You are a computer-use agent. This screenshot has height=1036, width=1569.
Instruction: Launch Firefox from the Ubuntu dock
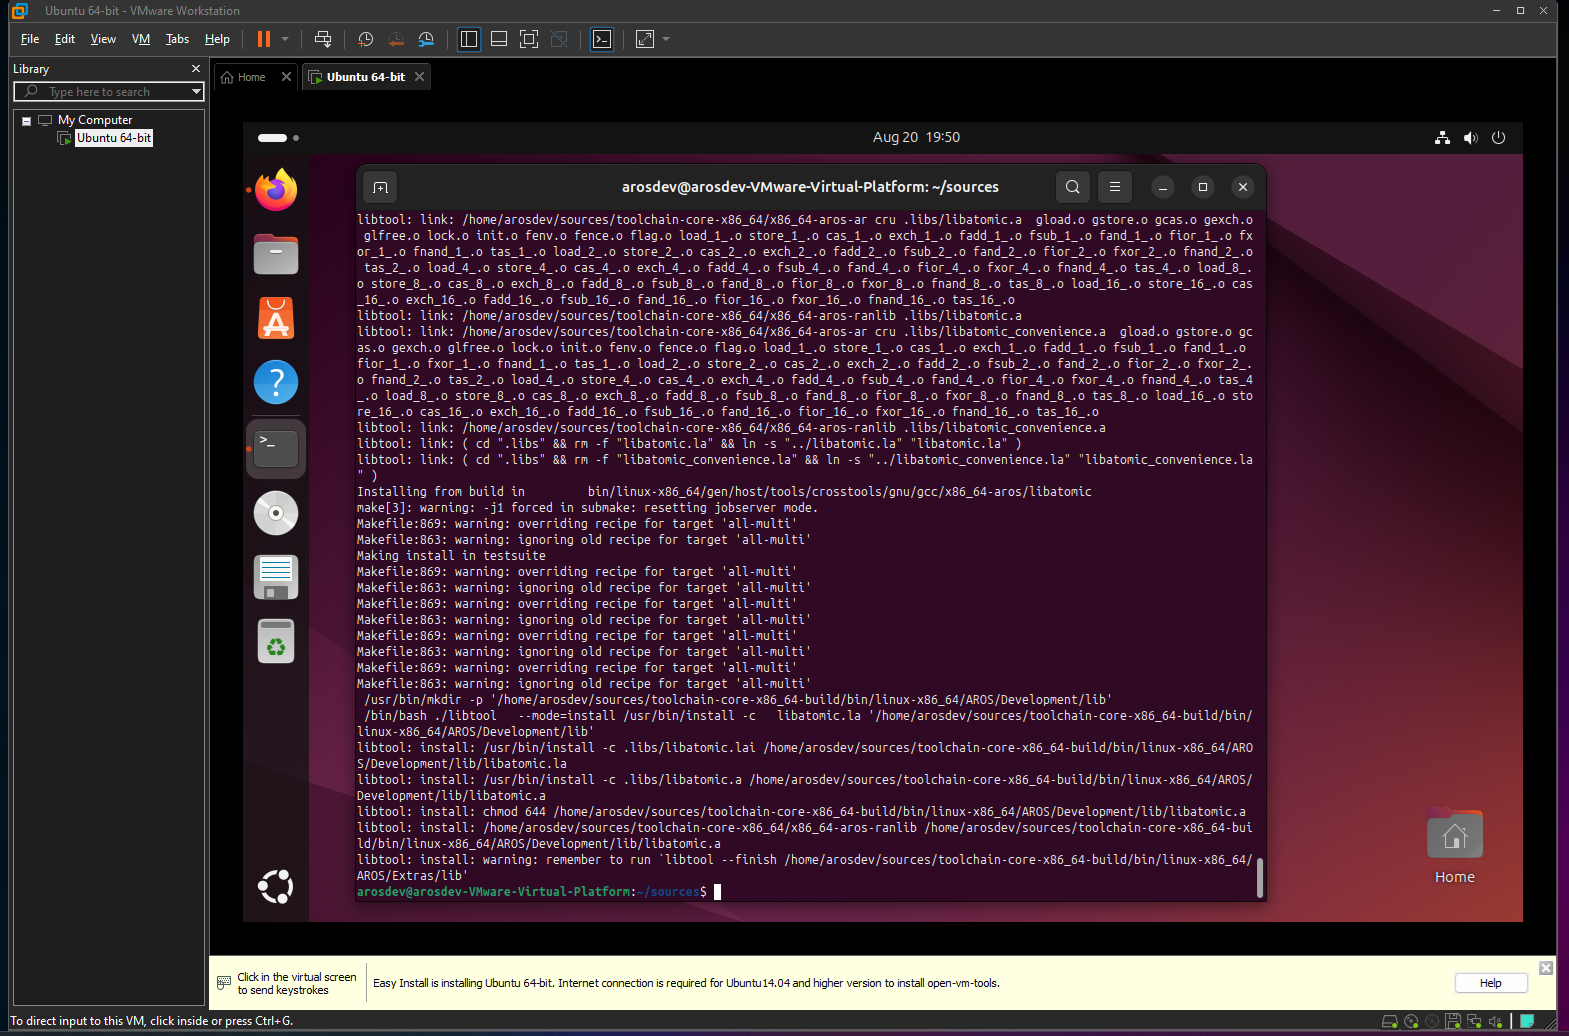tap(276, 190)
